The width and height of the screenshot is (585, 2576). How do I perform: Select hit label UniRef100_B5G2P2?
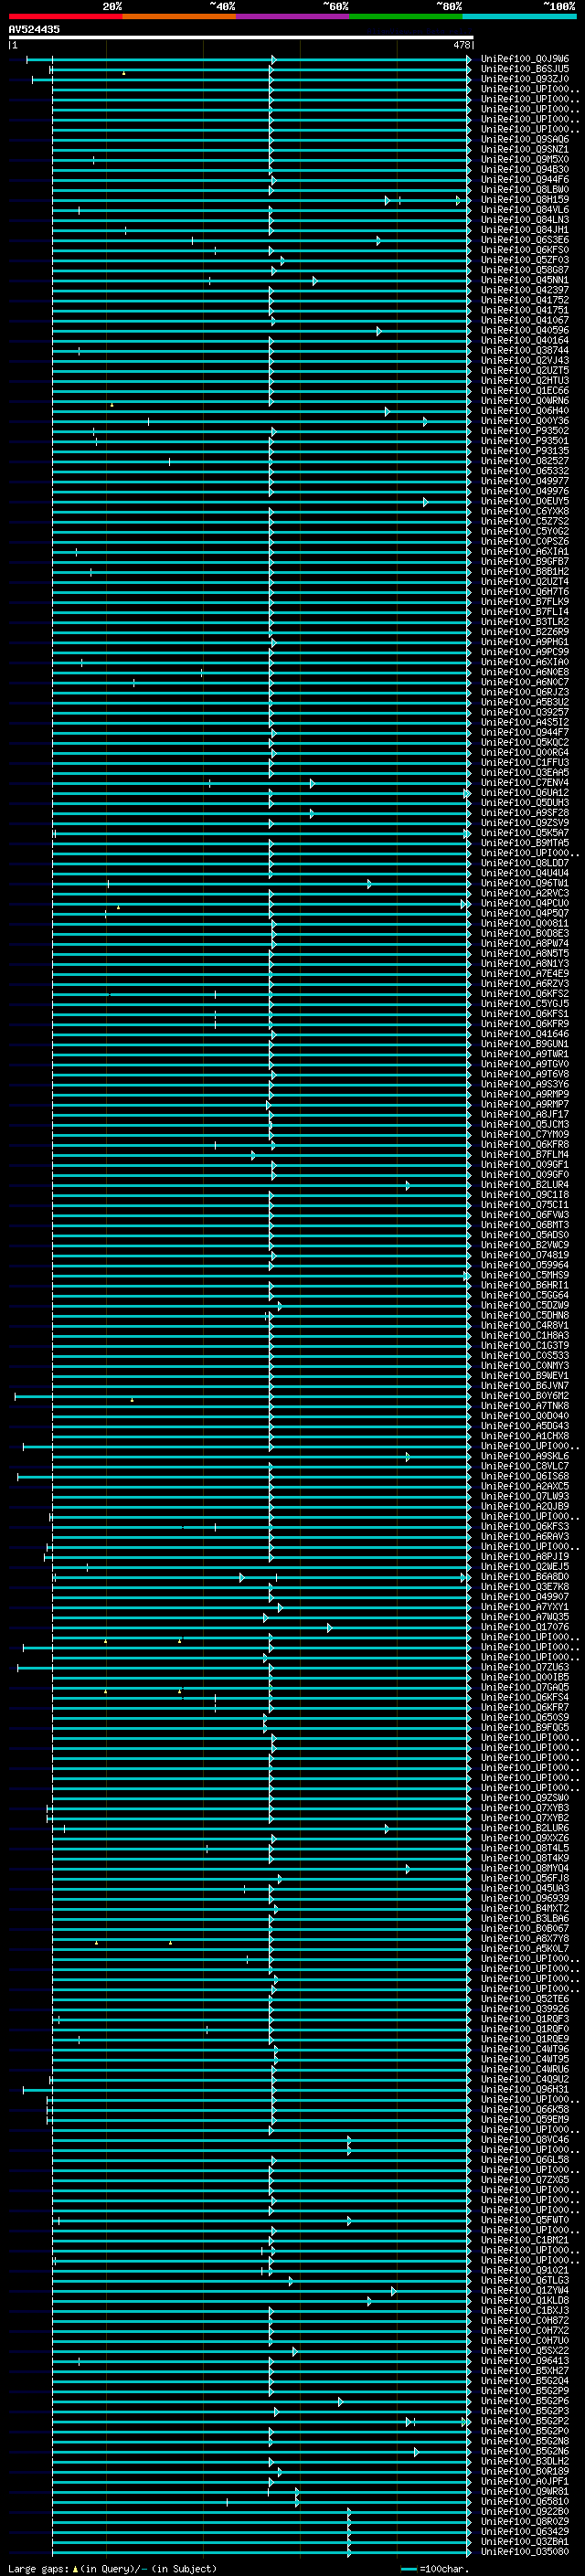525,2421
